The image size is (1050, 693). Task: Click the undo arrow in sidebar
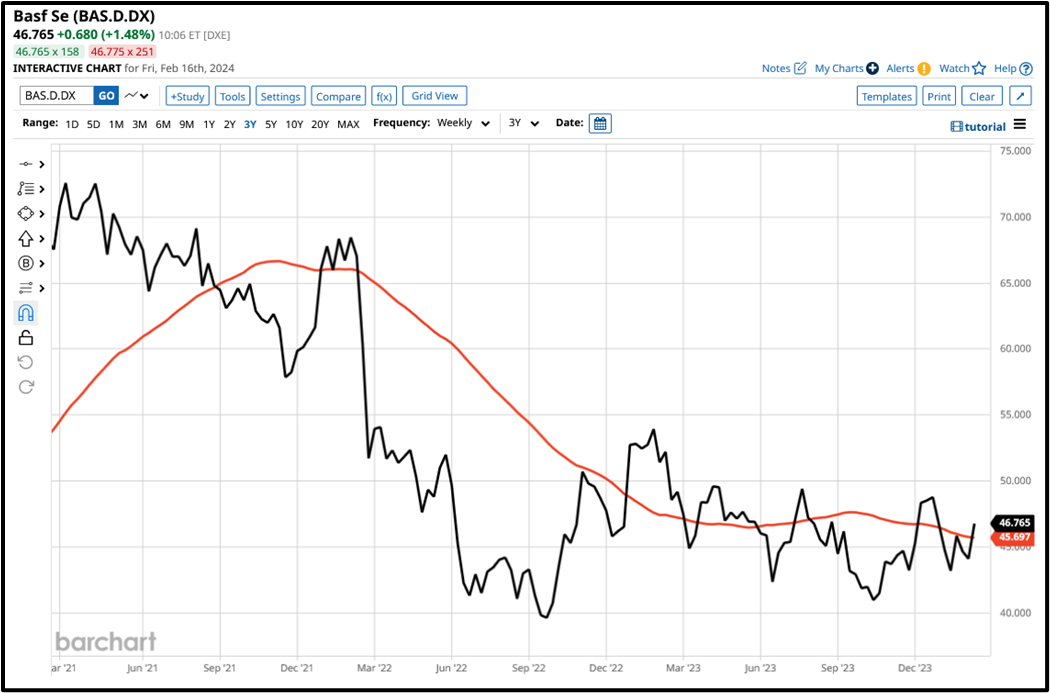click(25, 362)
